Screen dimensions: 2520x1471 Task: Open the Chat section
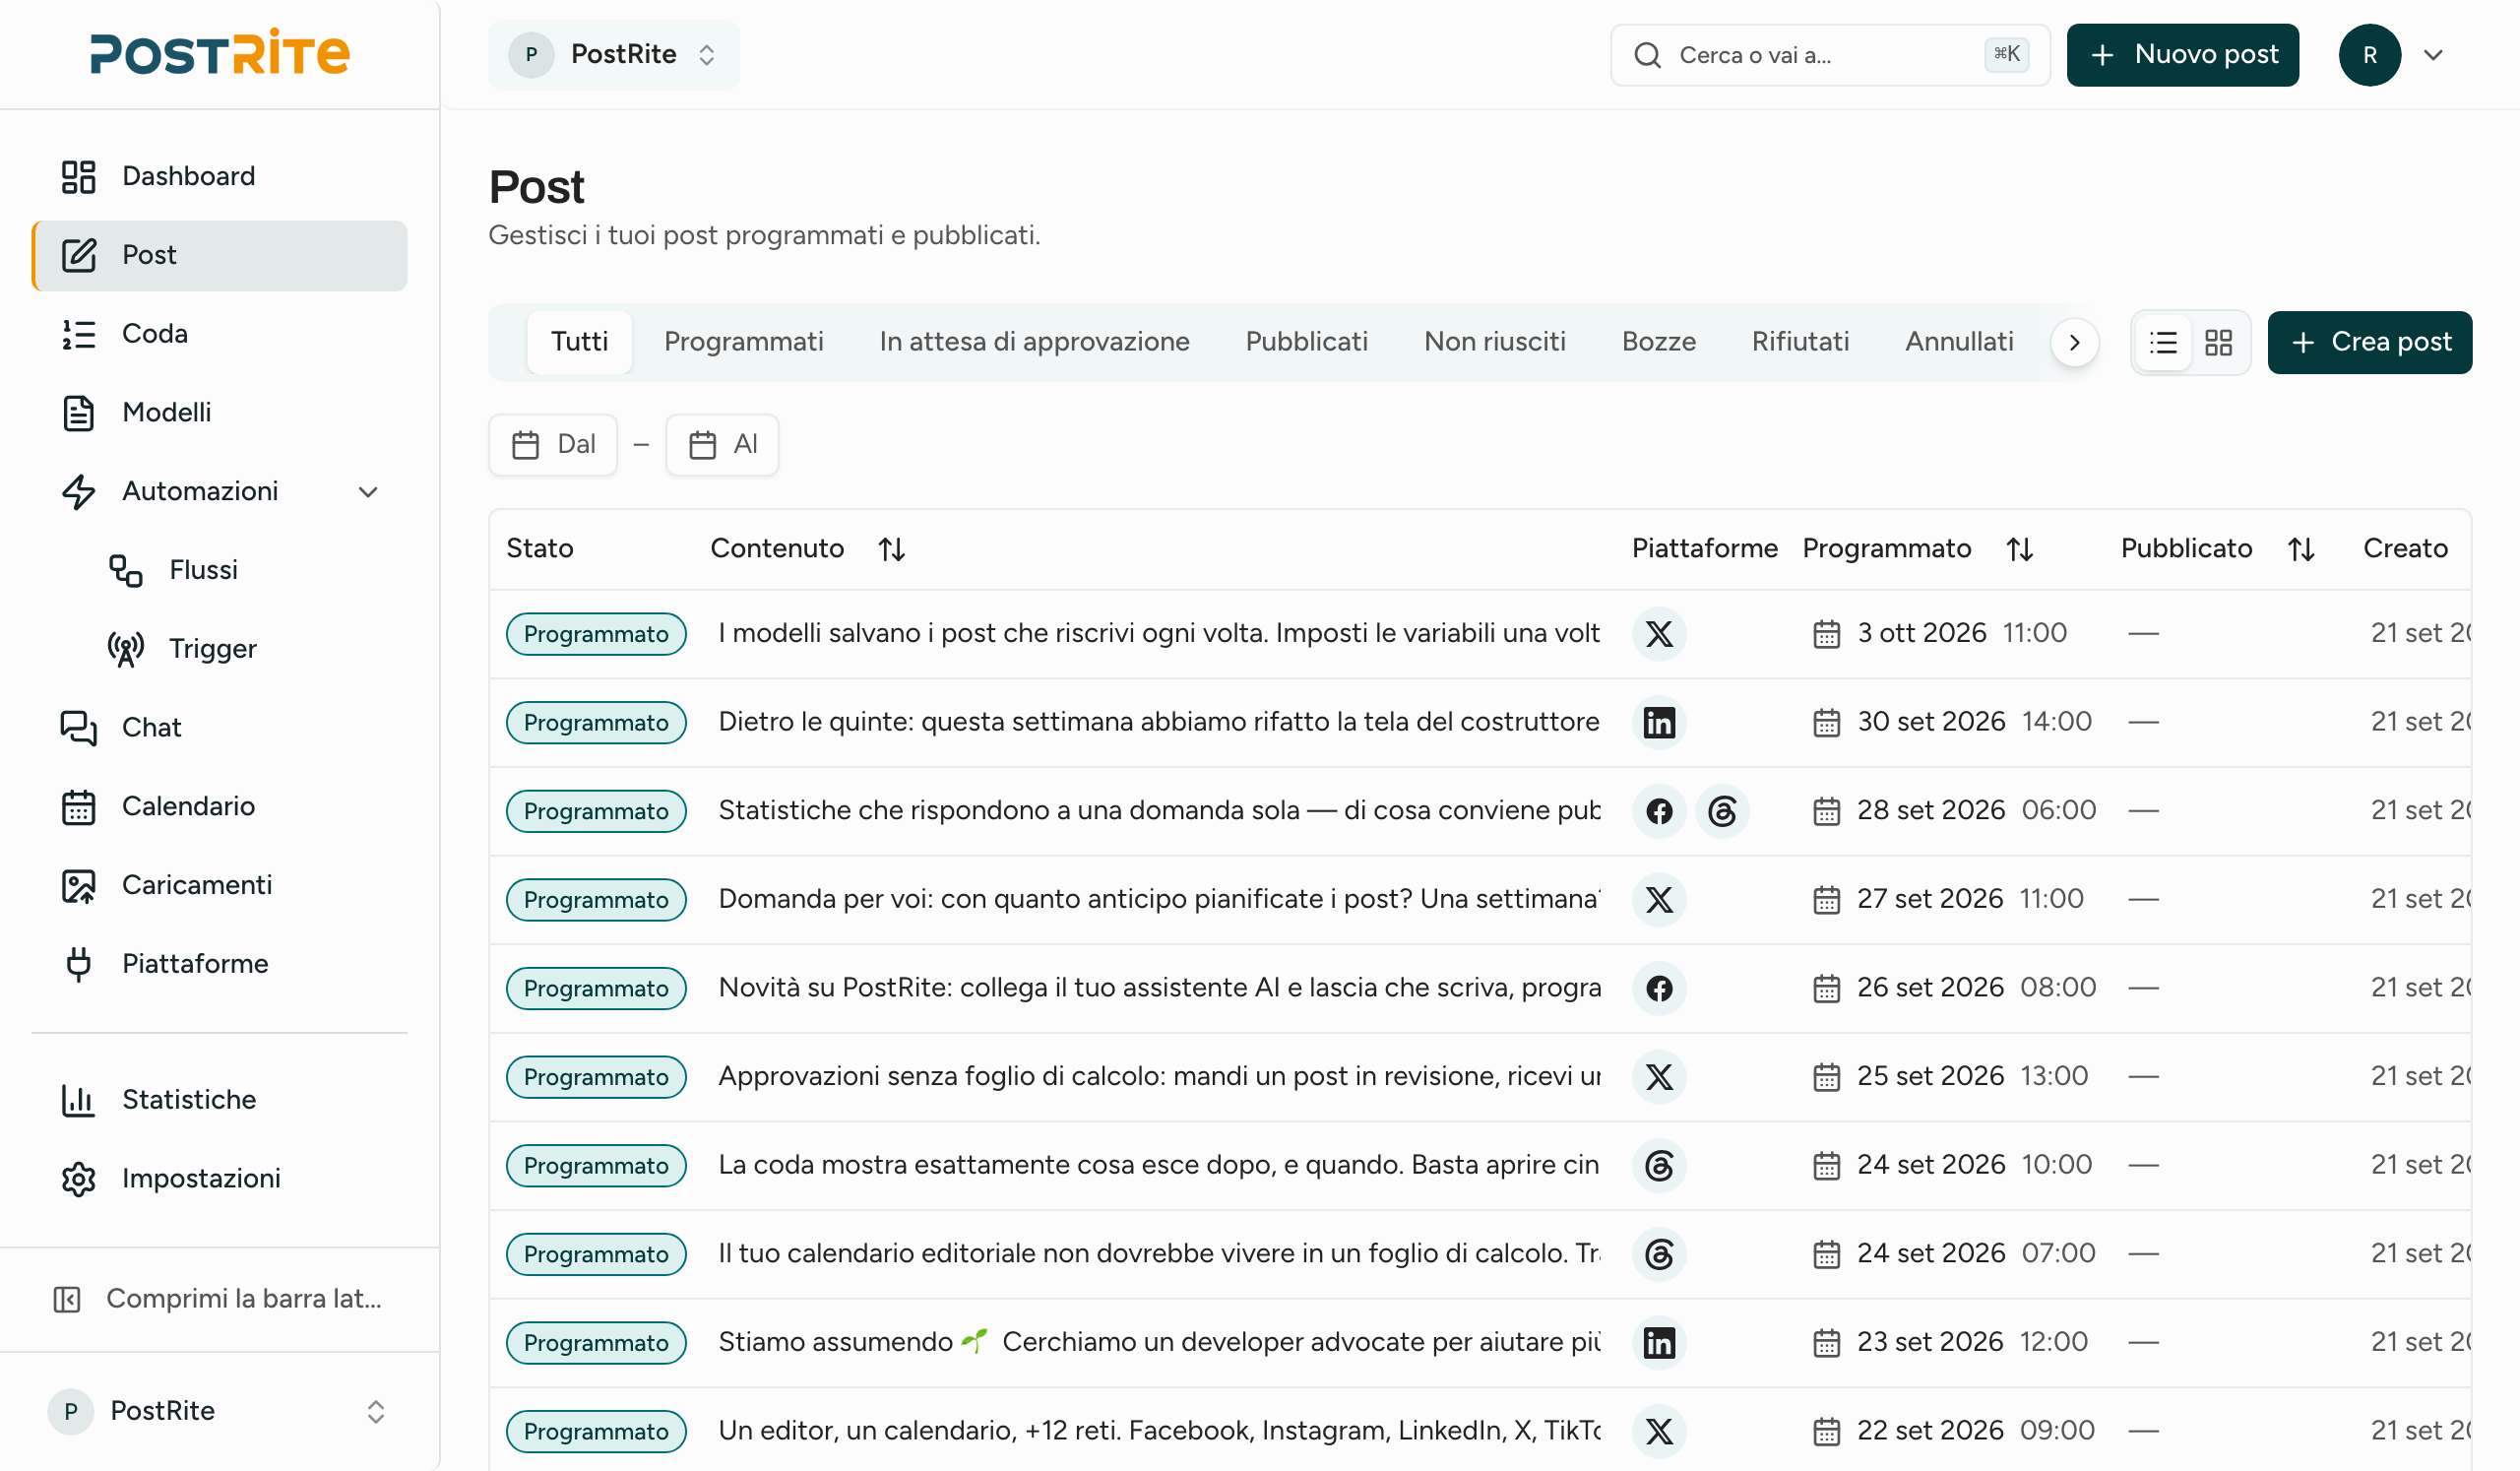[219, 727]
